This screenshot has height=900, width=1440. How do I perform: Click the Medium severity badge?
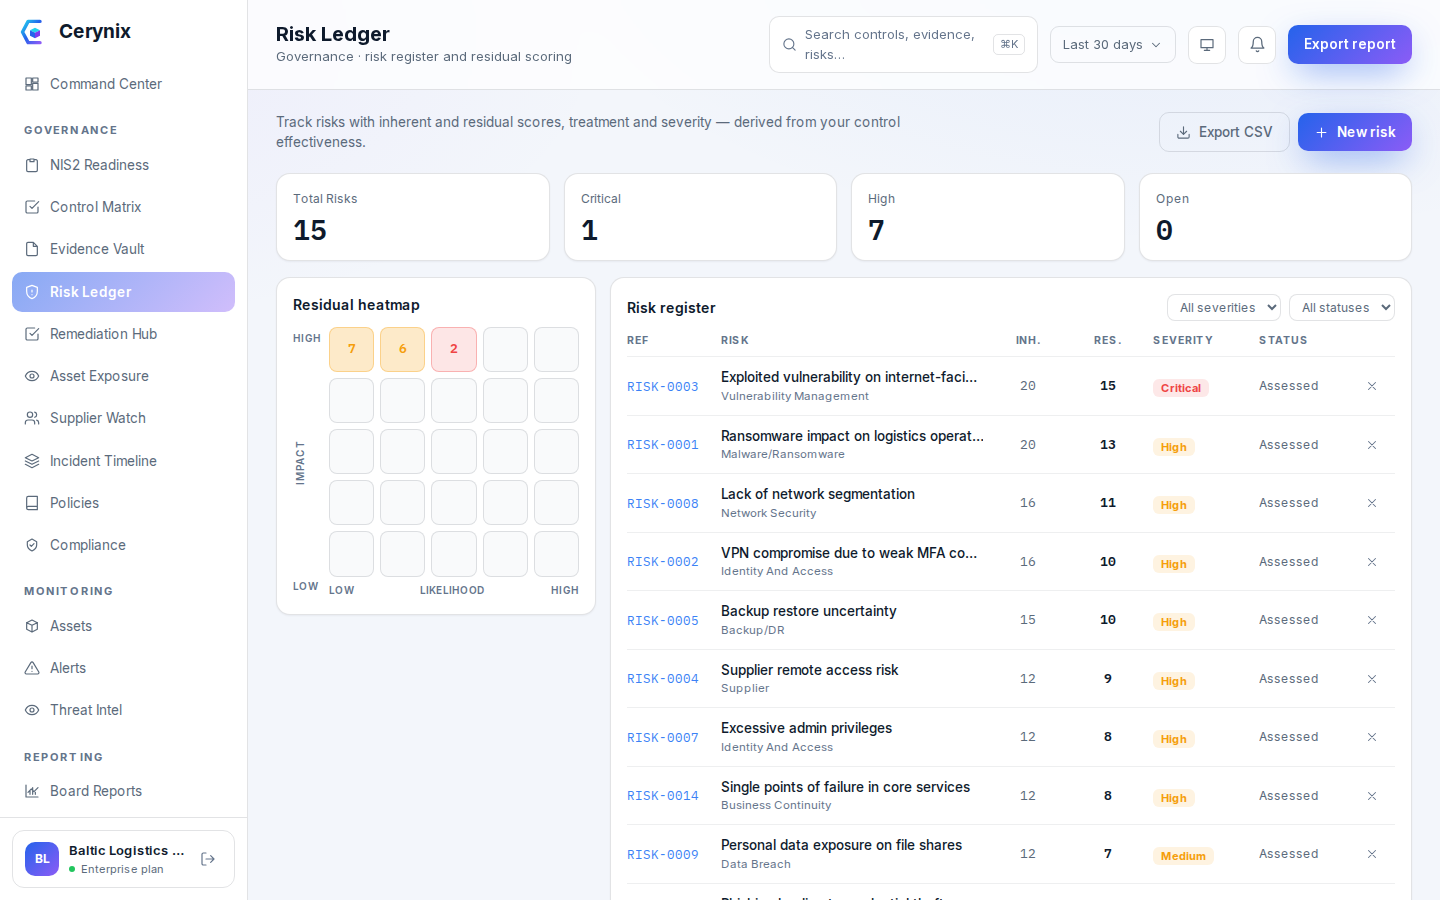point(1183,856)
